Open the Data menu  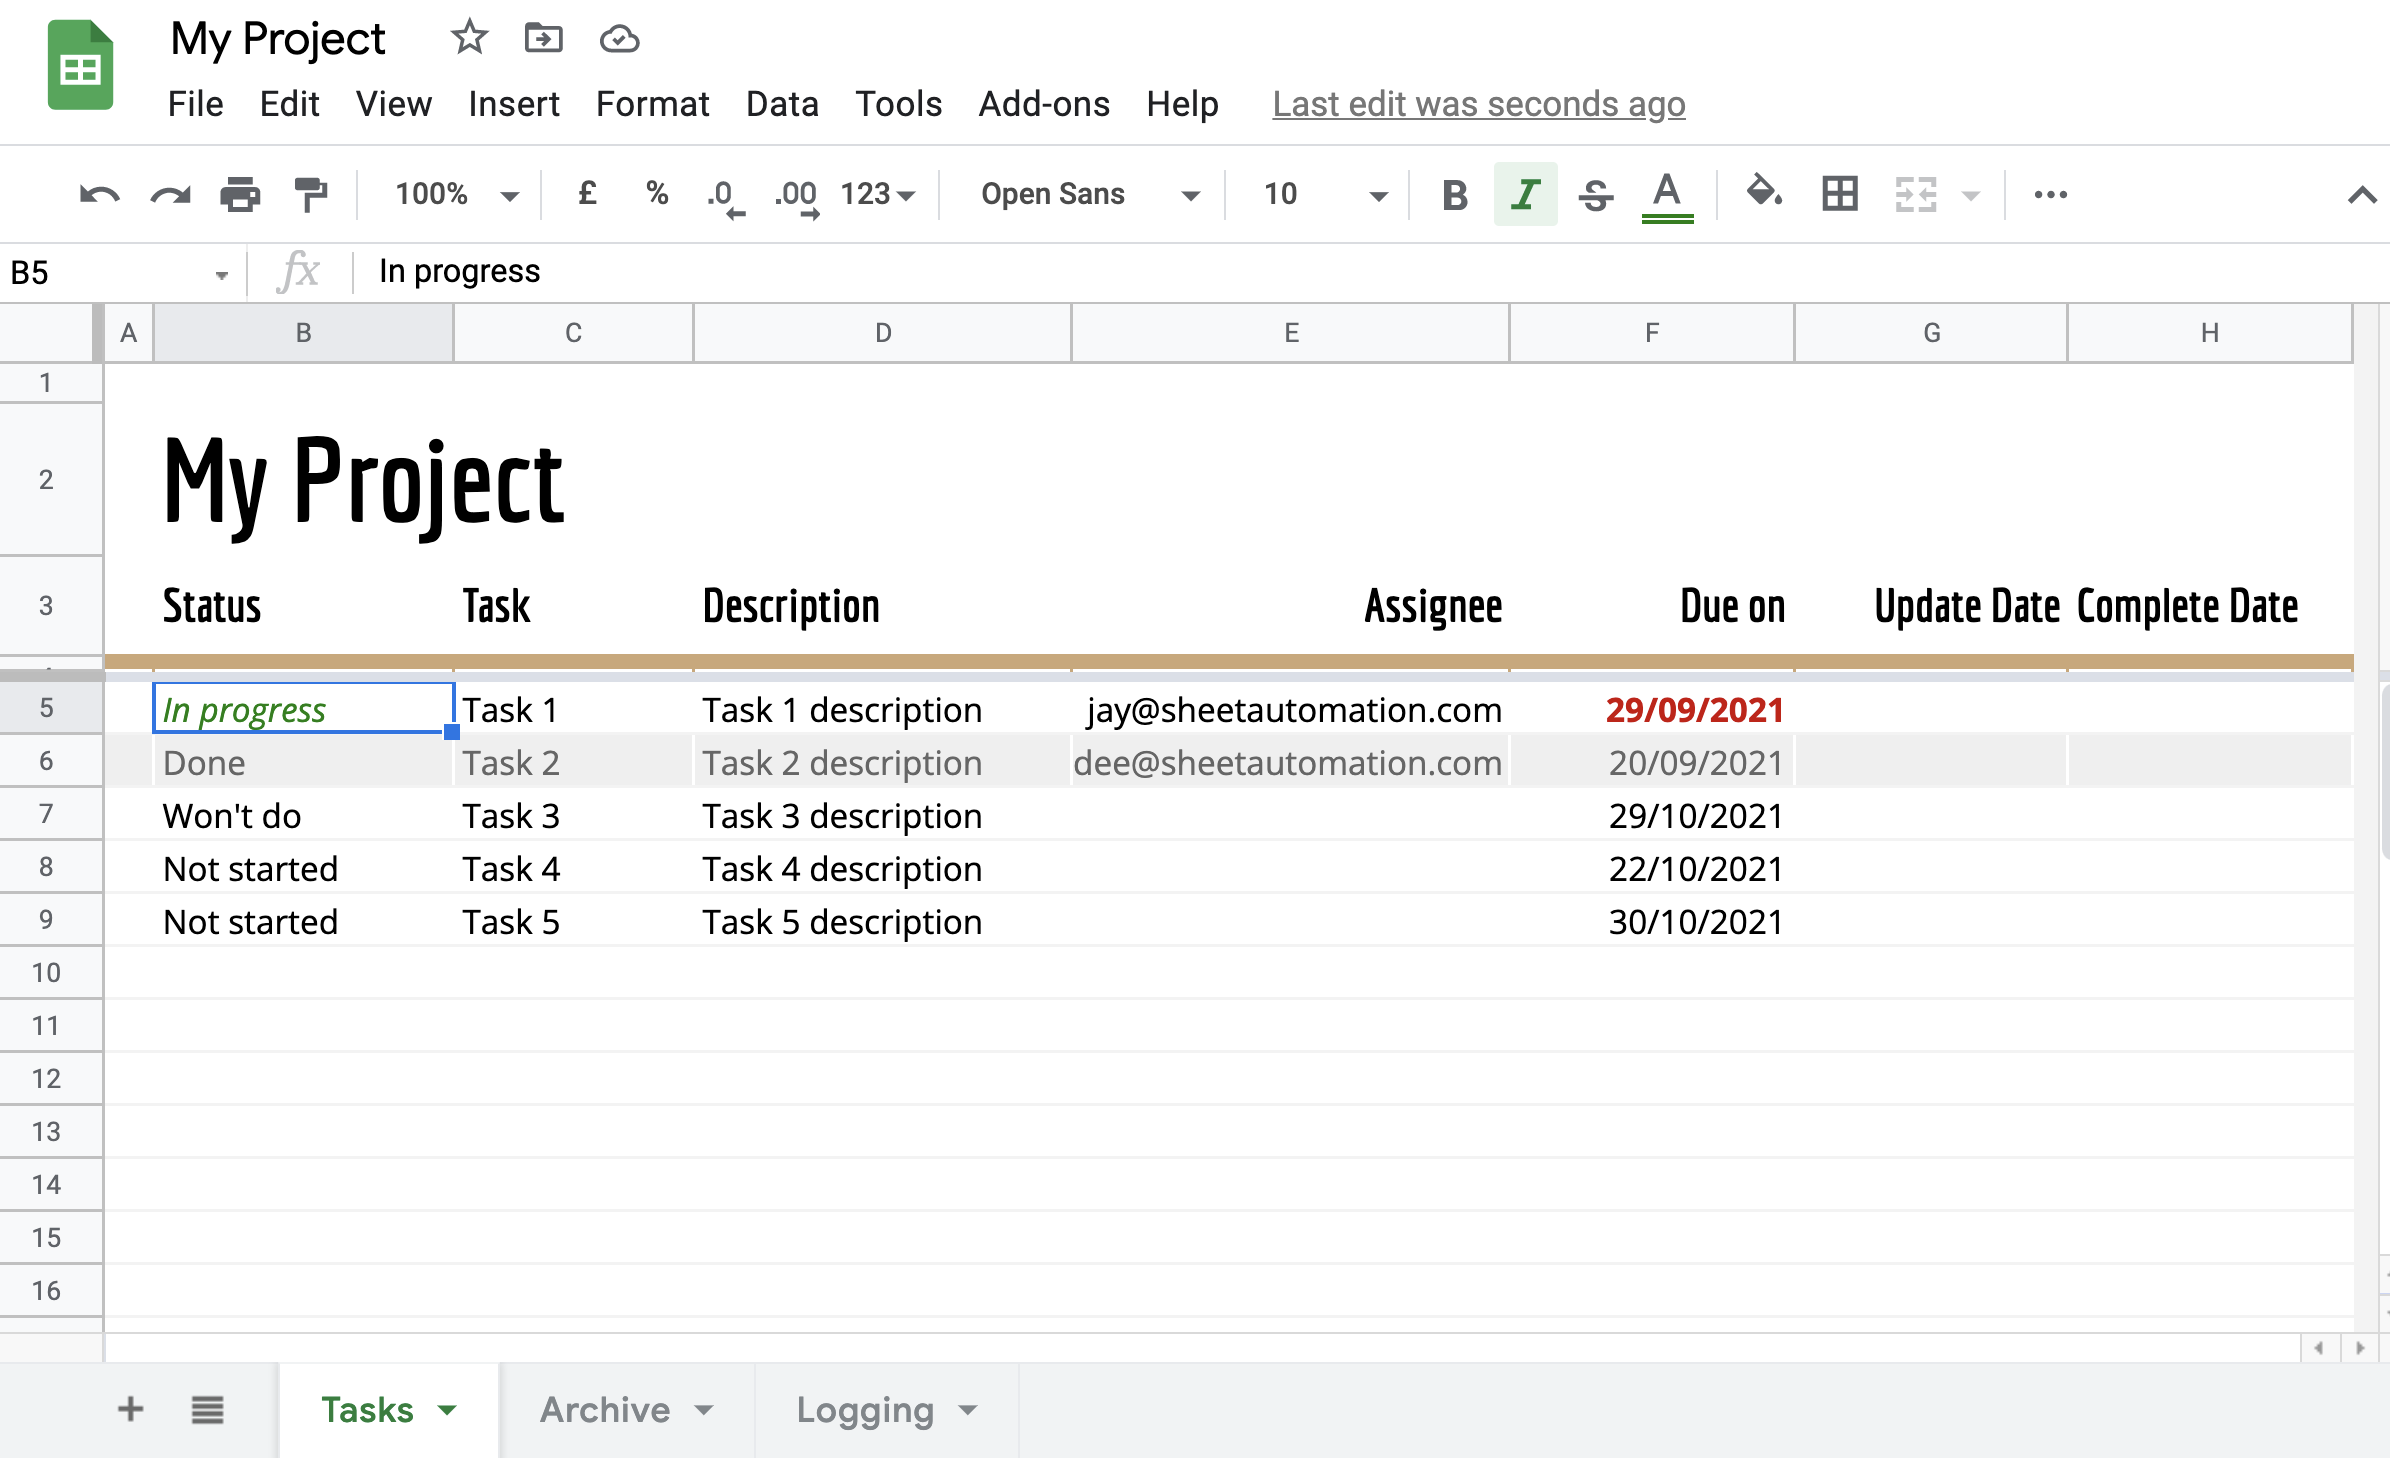pos(782,104)
